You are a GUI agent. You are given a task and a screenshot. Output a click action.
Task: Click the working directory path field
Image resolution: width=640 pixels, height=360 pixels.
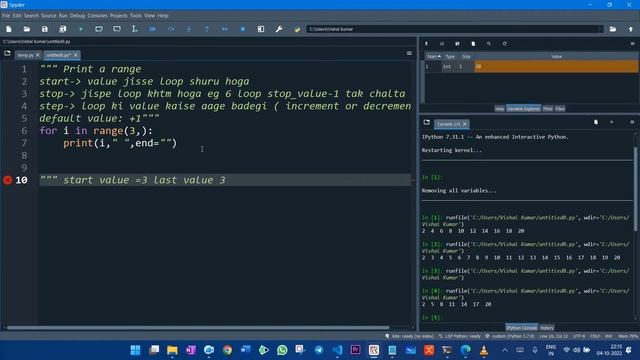click(x=454, y=29)
